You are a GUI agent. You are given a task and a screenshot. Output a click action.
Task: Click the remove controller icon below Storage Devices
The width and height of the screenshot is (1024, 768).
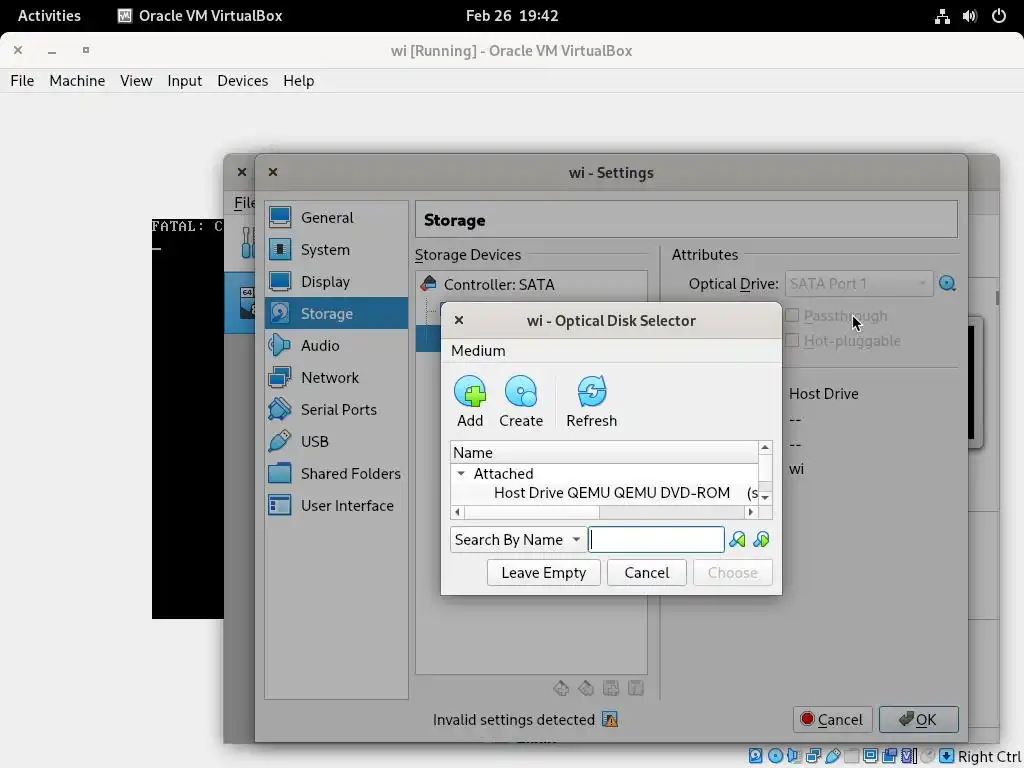tap(586, 688)
